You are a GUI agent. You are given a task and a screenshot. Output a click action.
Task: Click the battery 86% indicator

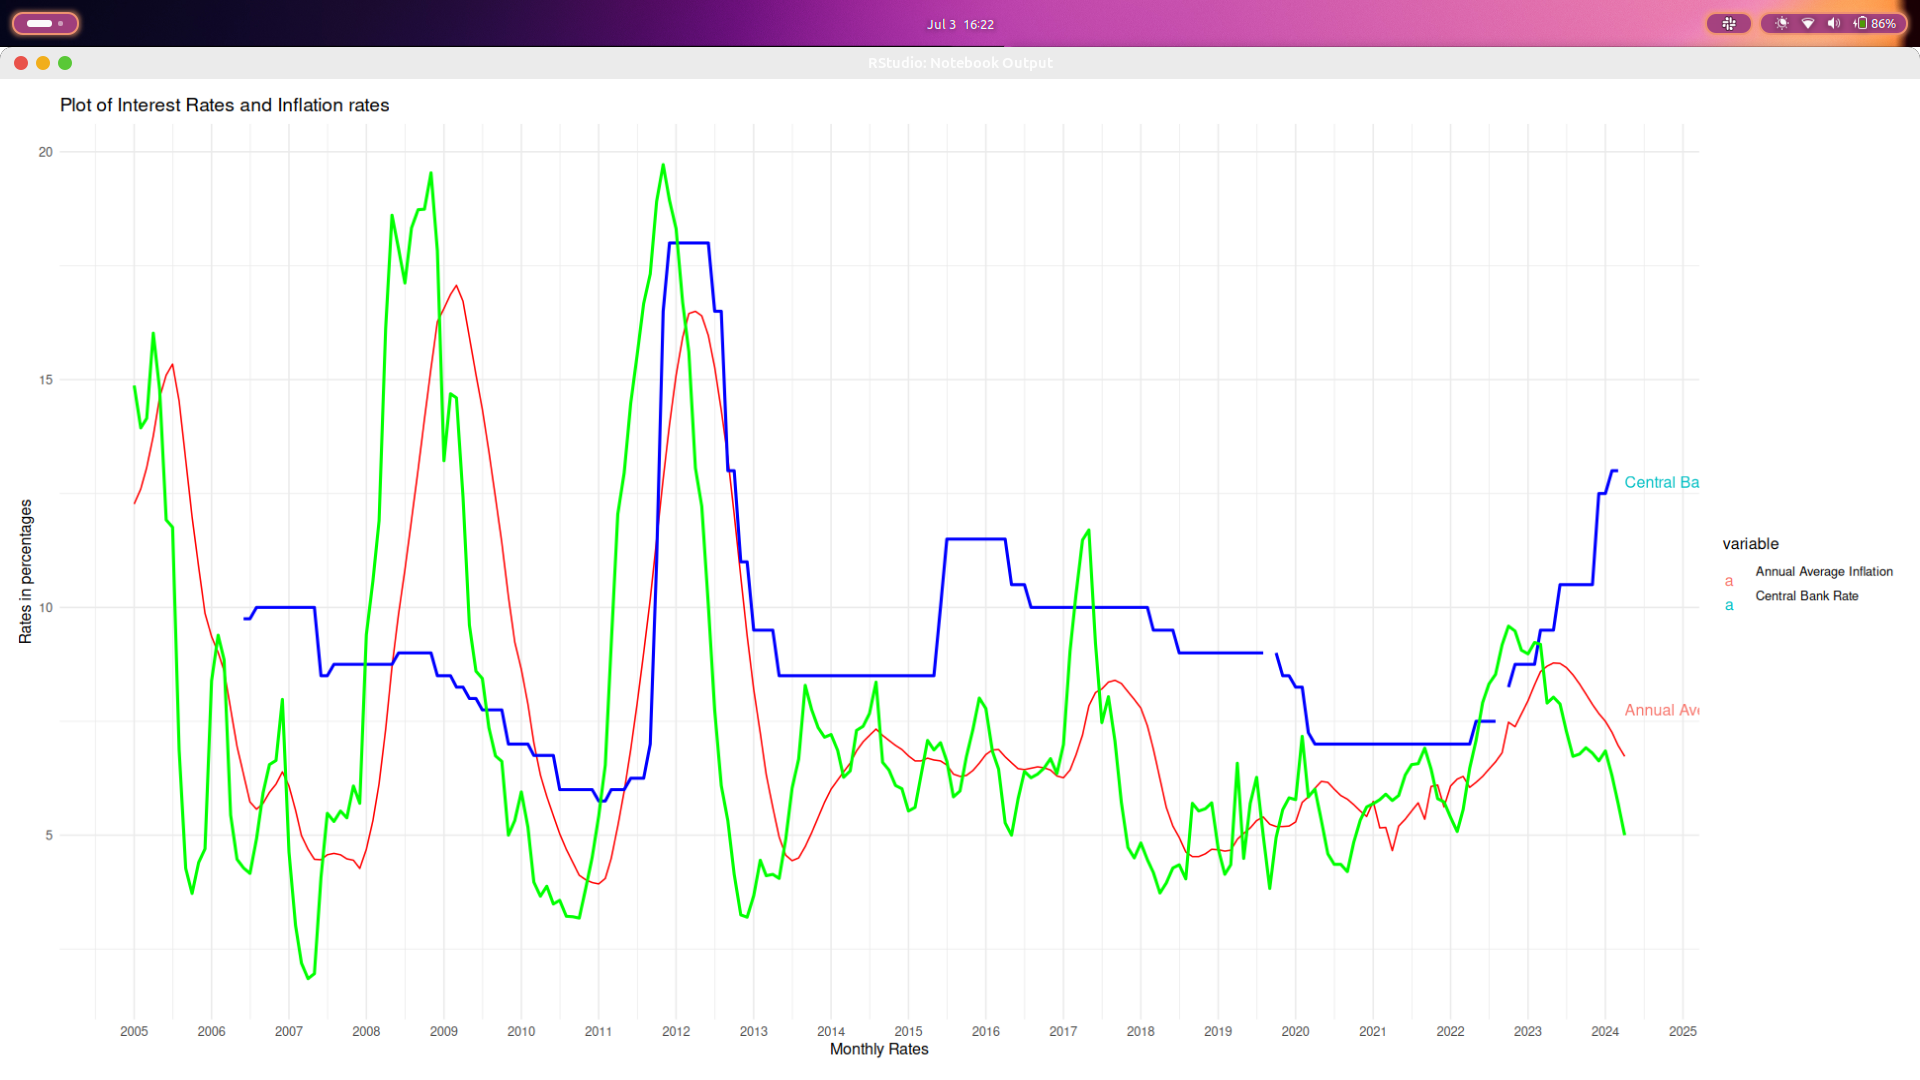pos(1875,23)
